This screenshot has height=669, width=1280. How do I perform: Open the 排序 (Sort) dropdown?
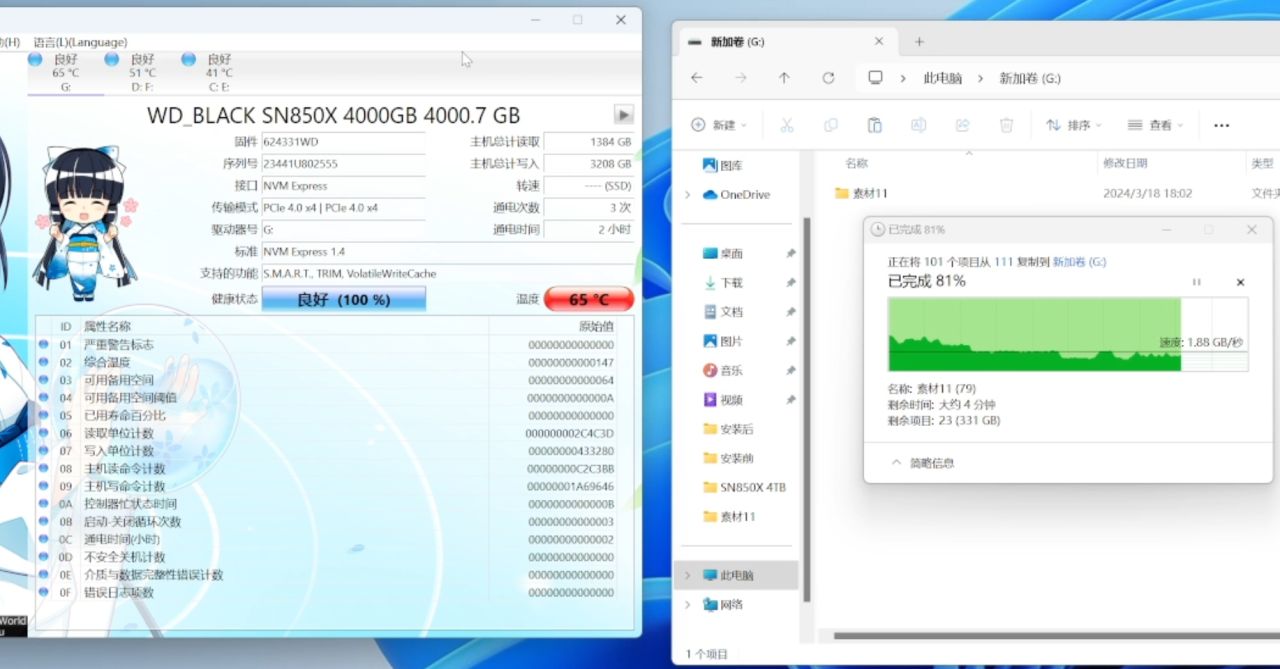tap(1074, 125)
